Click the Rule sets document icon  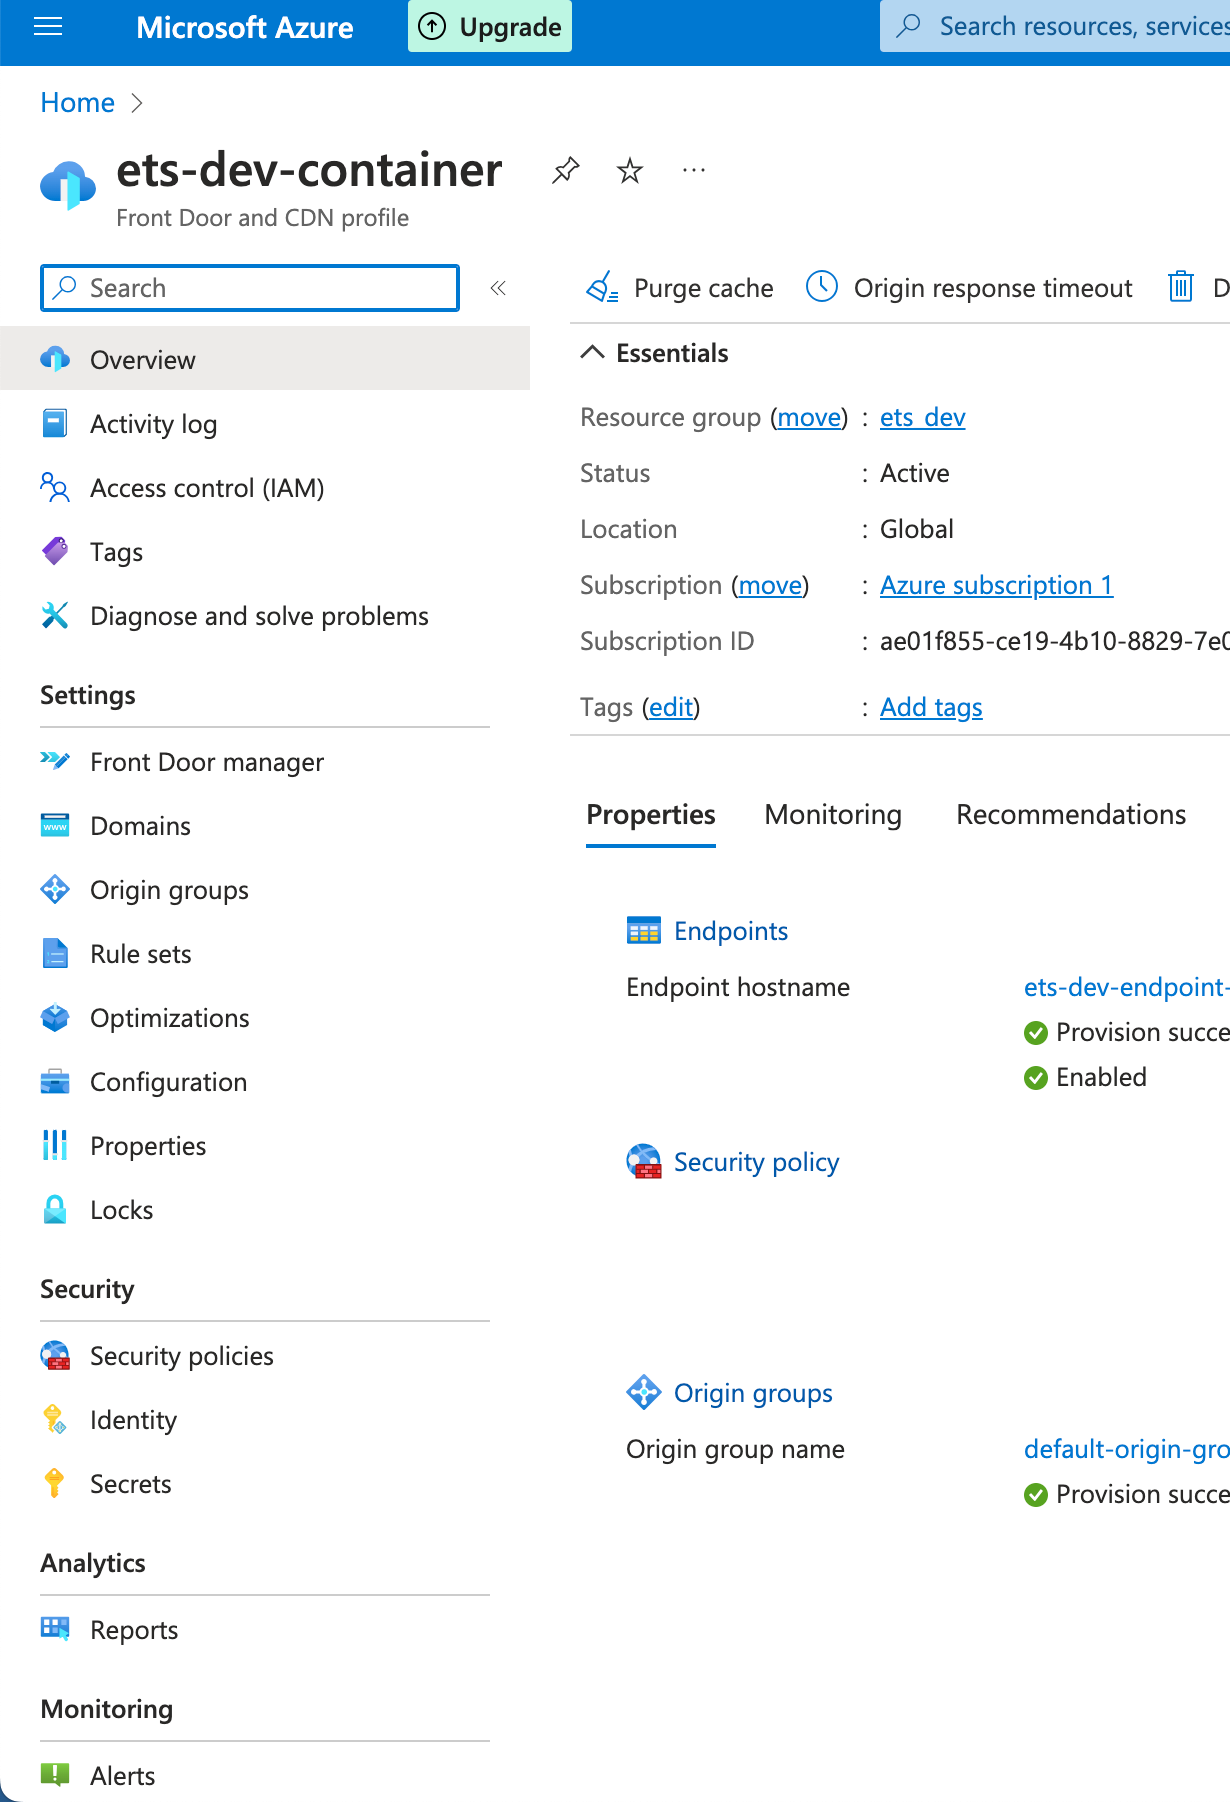(x=55, y=953)
